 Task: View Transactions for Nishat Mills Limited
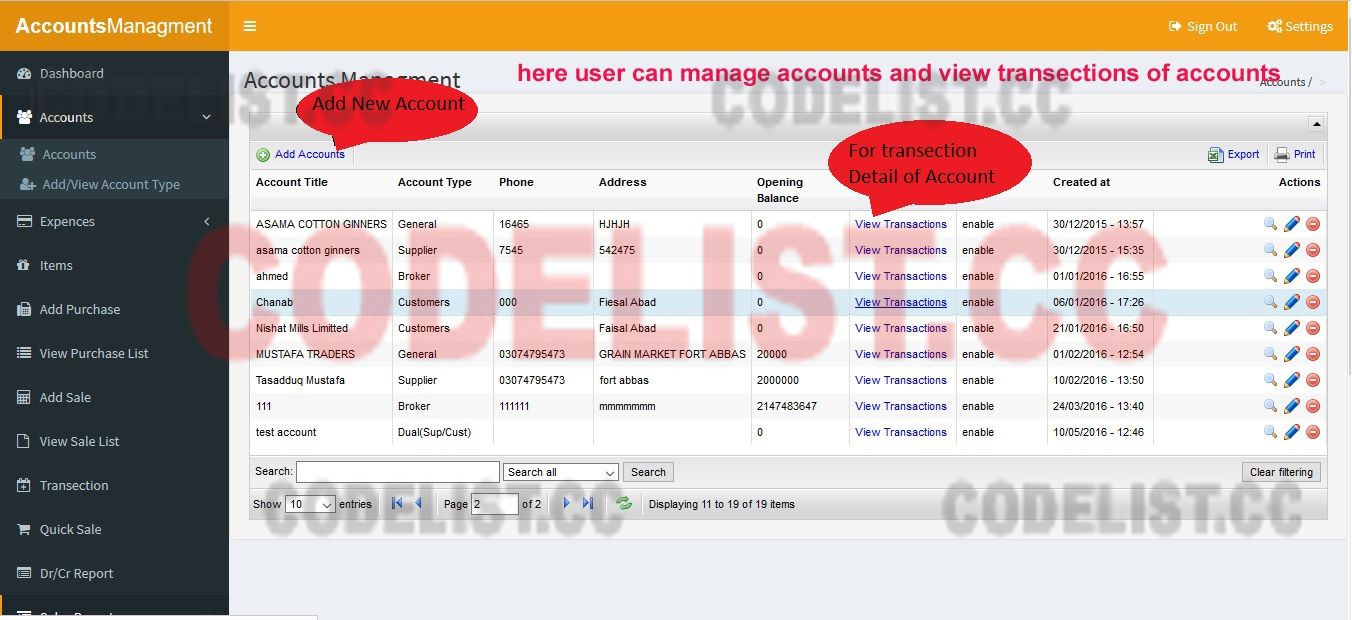coord(901,328)
